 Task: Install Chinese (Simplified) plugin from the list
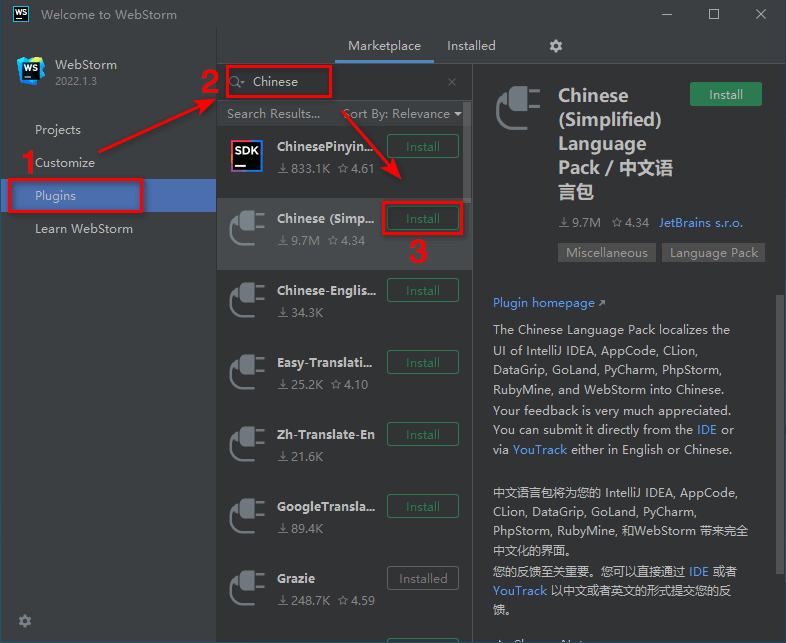click(423, 219)
